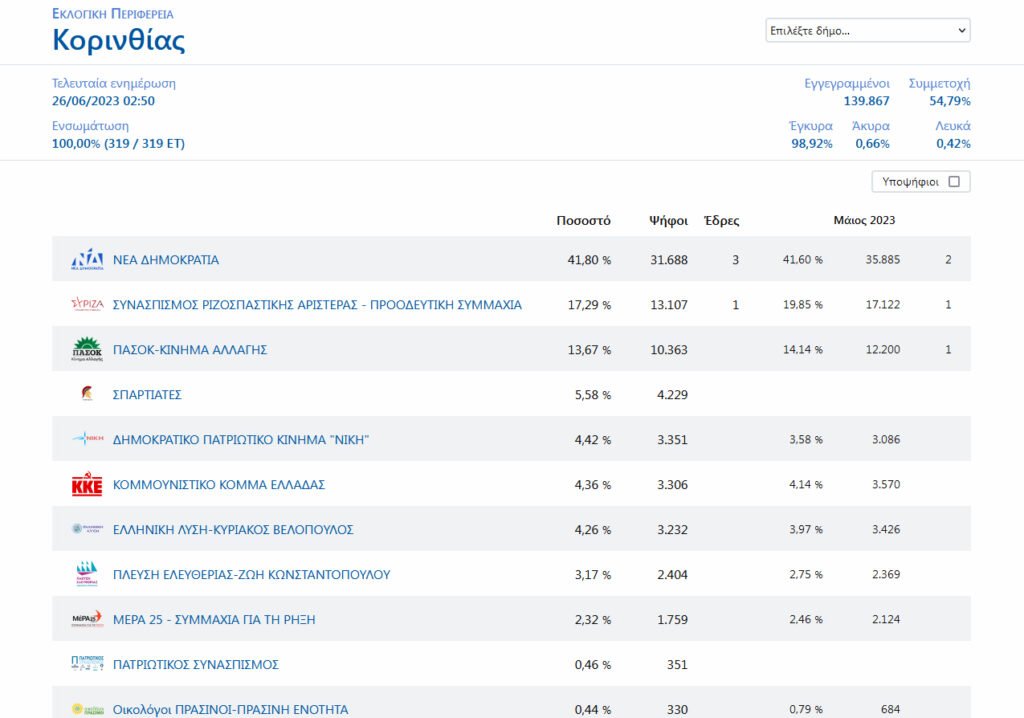Viewport: 1024px width, 718px height.
Task: Click ΚΚΕ May 2023 votes 3.570
Action: pyautogui.click(x=886, y=484)
